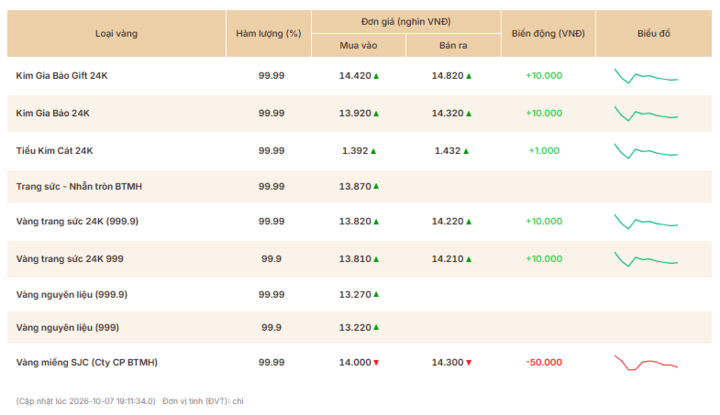Open the Vàng nguyên liệu (999.9) row
The height and width of the screenshot is (415, 720).
(x=360, y=295)
